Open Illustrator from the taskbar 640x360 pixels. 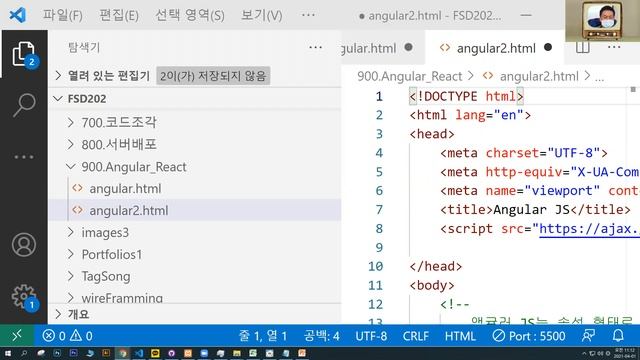click(106, 353)
